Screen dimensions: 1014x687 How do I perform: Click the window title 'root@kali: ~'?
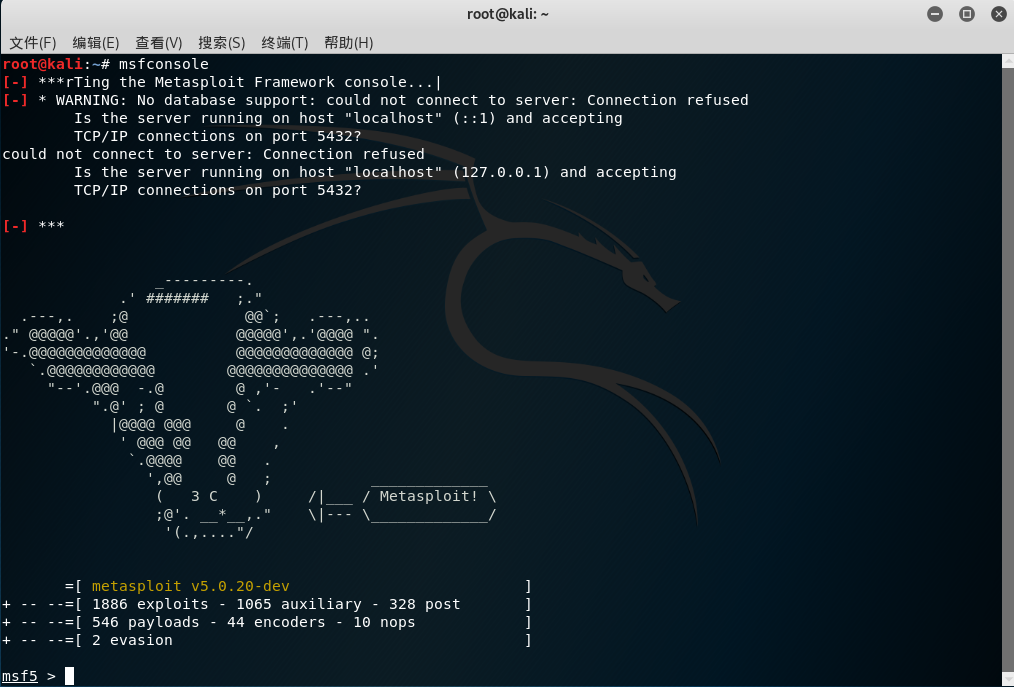click(508, 14)
